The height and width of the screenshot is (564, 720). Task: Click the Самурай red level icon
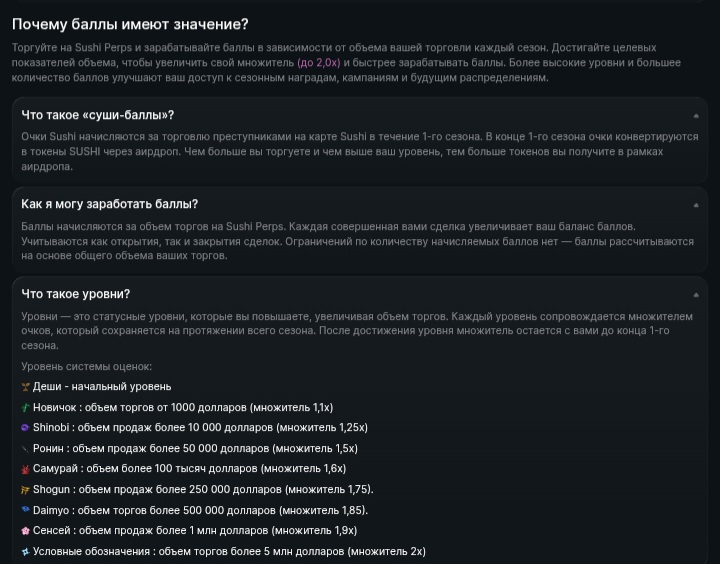point(25,469)
